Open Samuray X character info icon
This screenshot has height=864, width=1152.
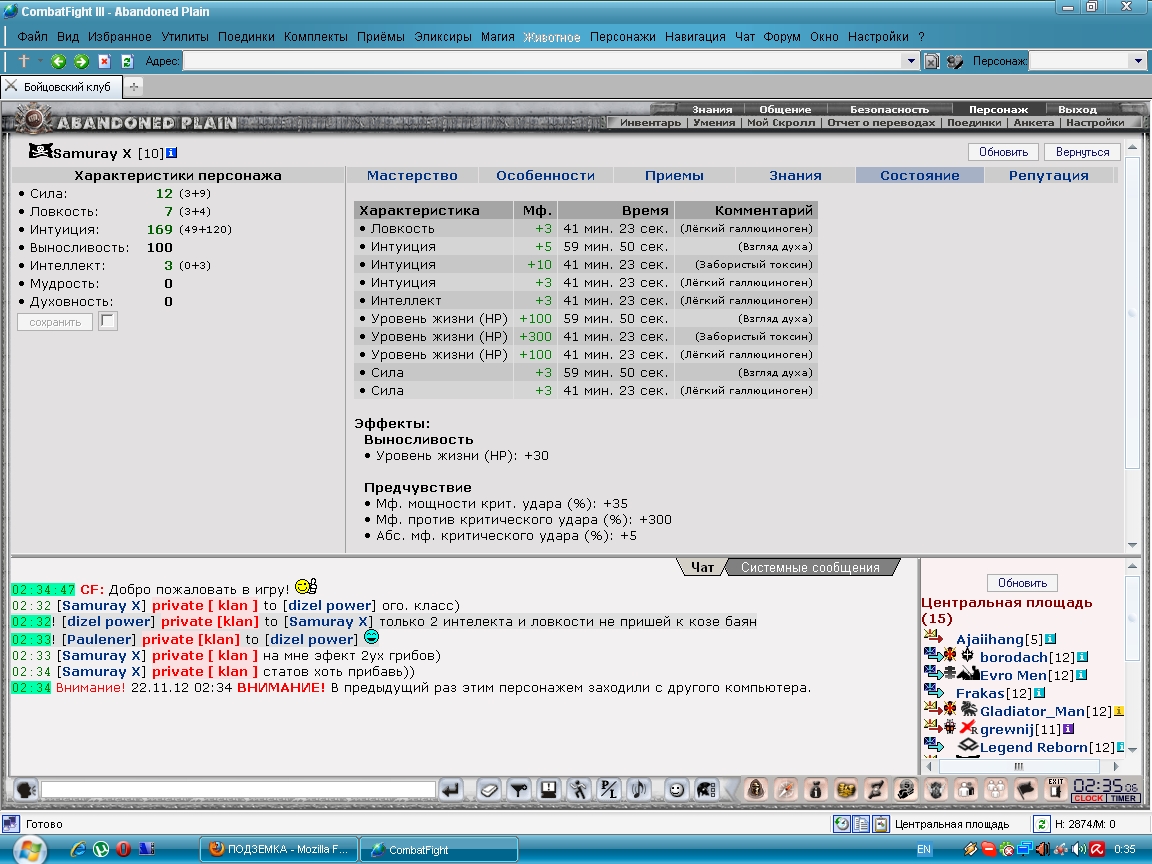[x=172, y=153]
